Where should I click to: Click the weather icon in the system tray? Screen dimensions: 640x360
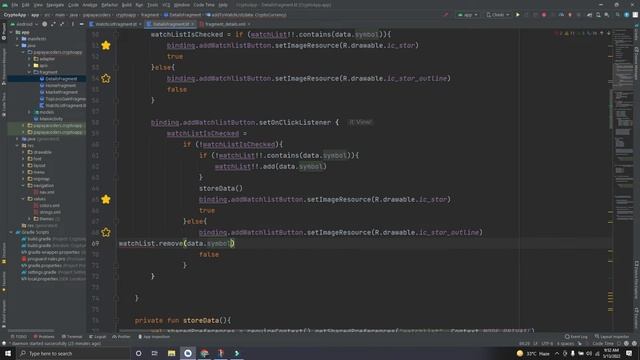click(520, 353)
